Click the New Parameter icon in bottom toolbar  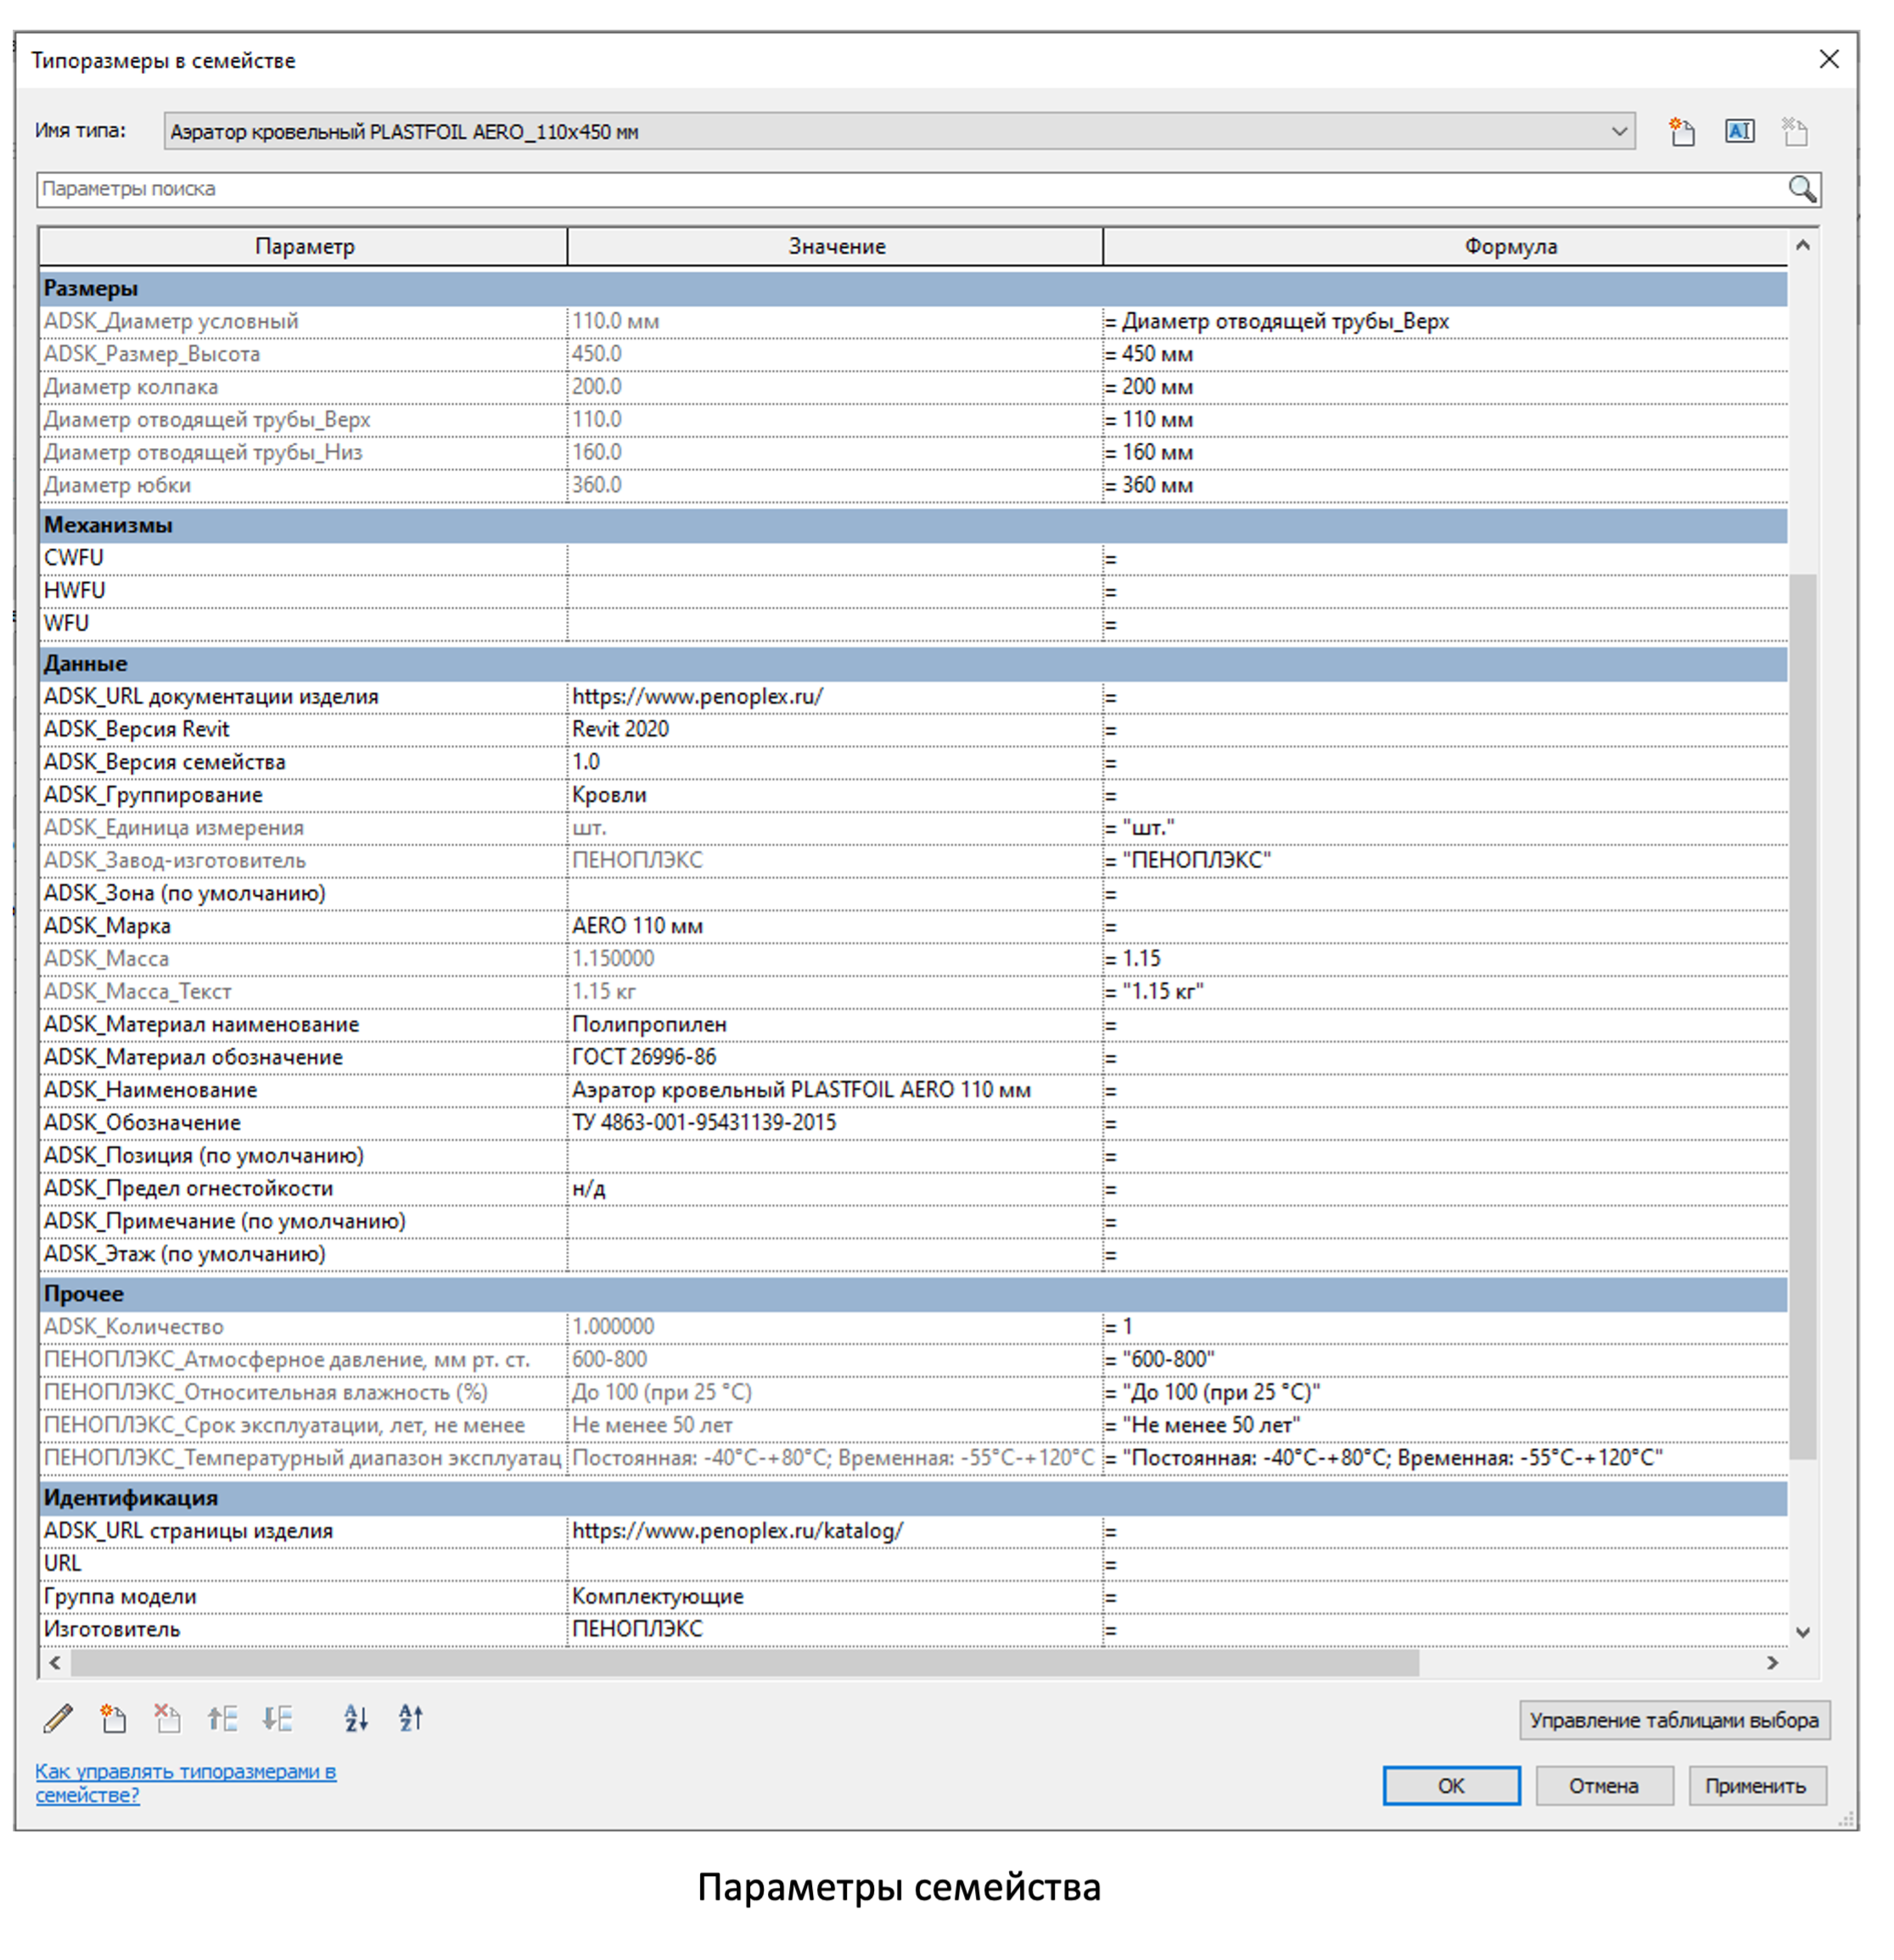point(113,1719)
